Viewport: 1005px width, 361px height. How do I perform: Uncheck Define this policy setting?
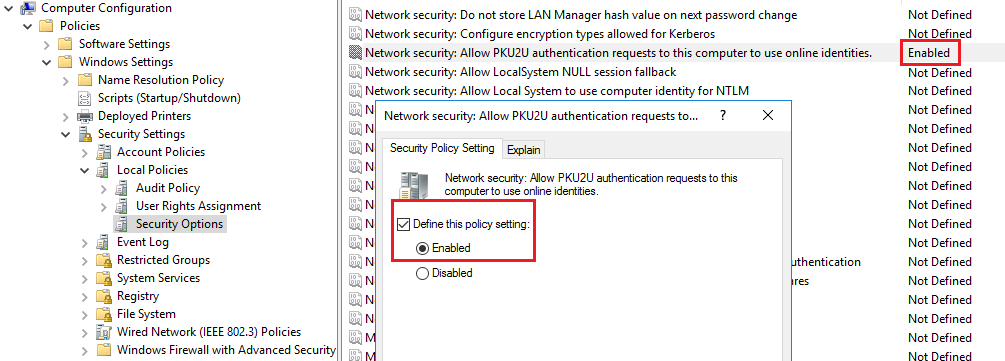404,224
